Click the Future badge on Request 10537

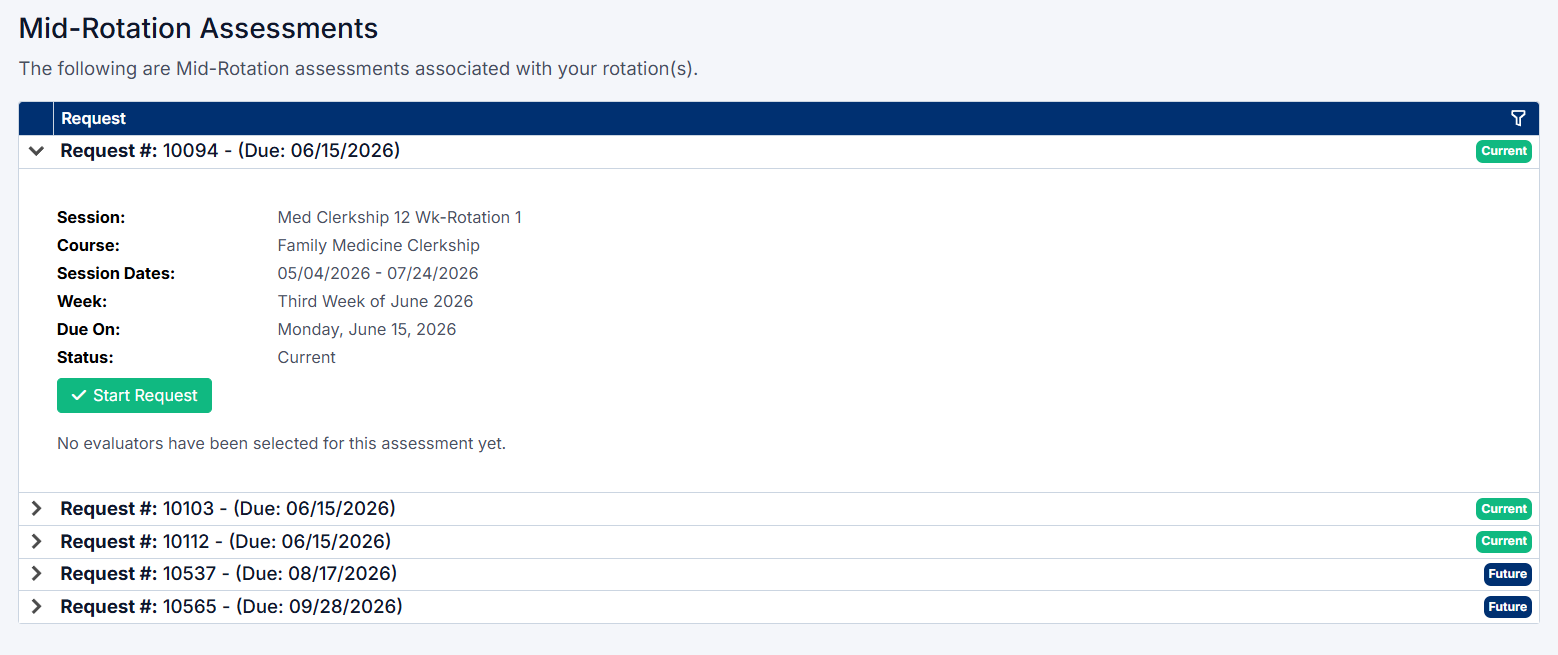tap(1507, 574)
